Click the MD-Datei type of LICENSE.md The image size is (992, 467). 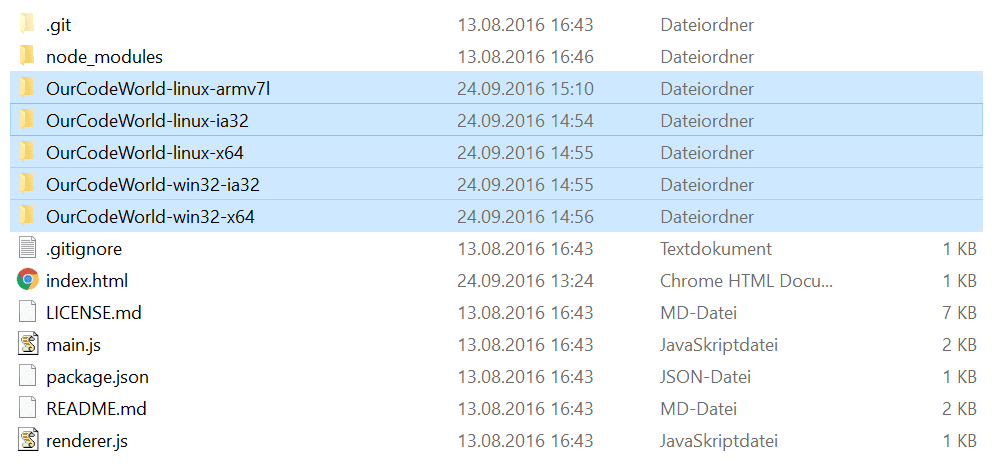(x=698, y=313)
